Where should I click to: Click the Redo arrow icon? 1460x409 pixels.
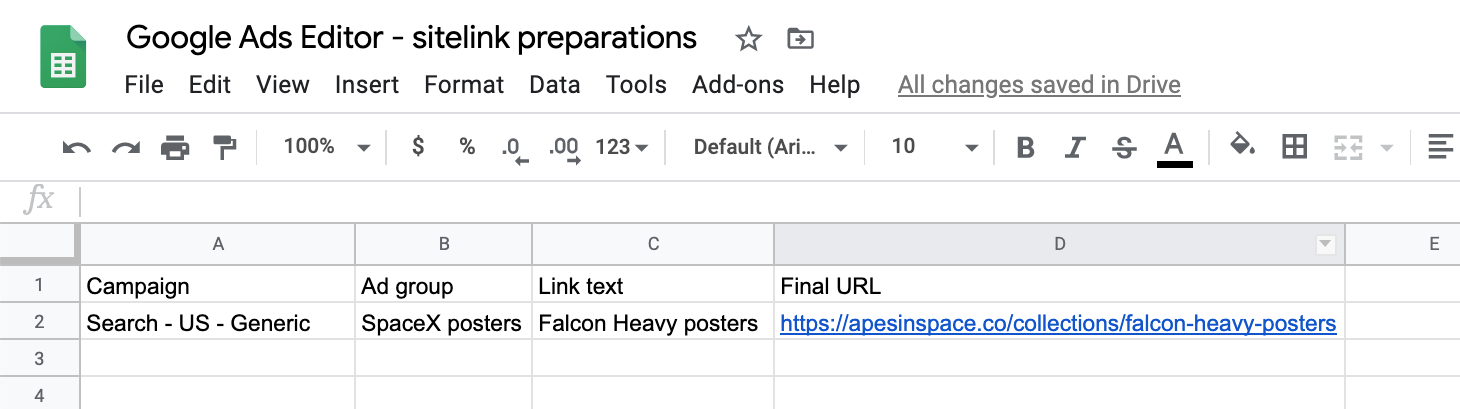tap(126, 148)
